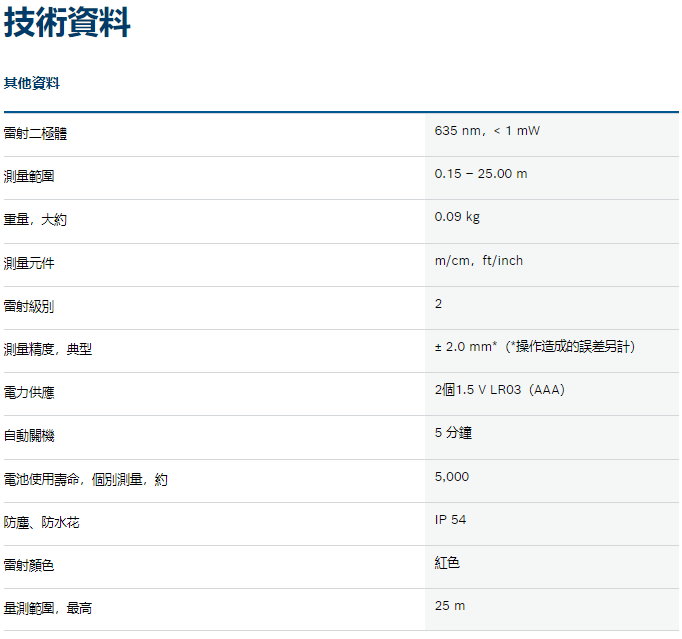This screenshot has height=639, width=682.
Task: Click the 0.09 kg weight value
Action: click(457, 217)
